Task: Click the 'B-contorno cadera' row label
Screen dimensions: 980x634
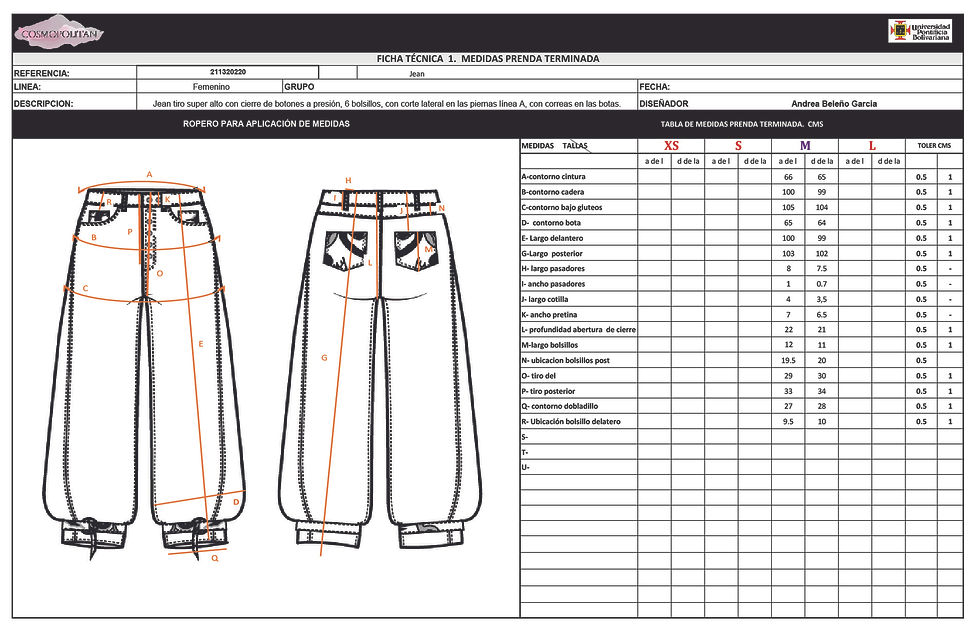Action: tap(552, 192)
